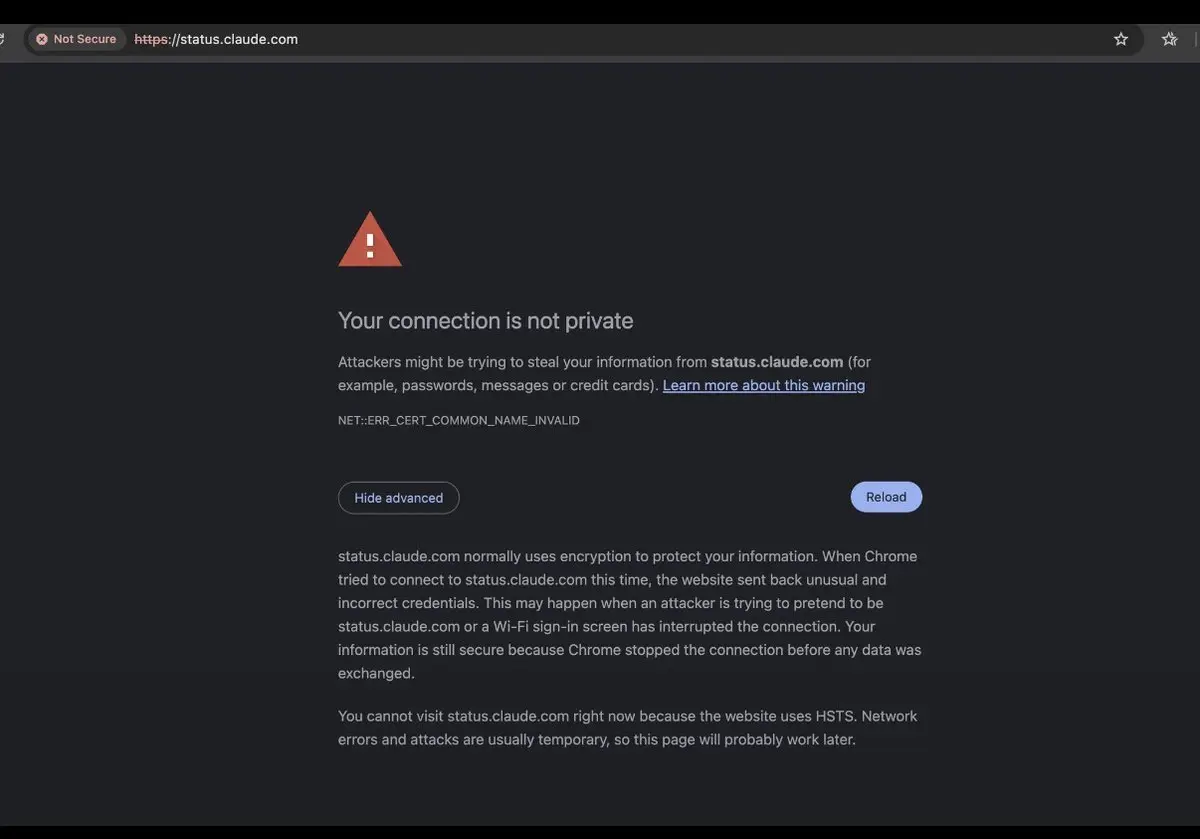Open the Learn more about this warning link
Viewport: 1200px width, 839px height.
pos(764,385)
